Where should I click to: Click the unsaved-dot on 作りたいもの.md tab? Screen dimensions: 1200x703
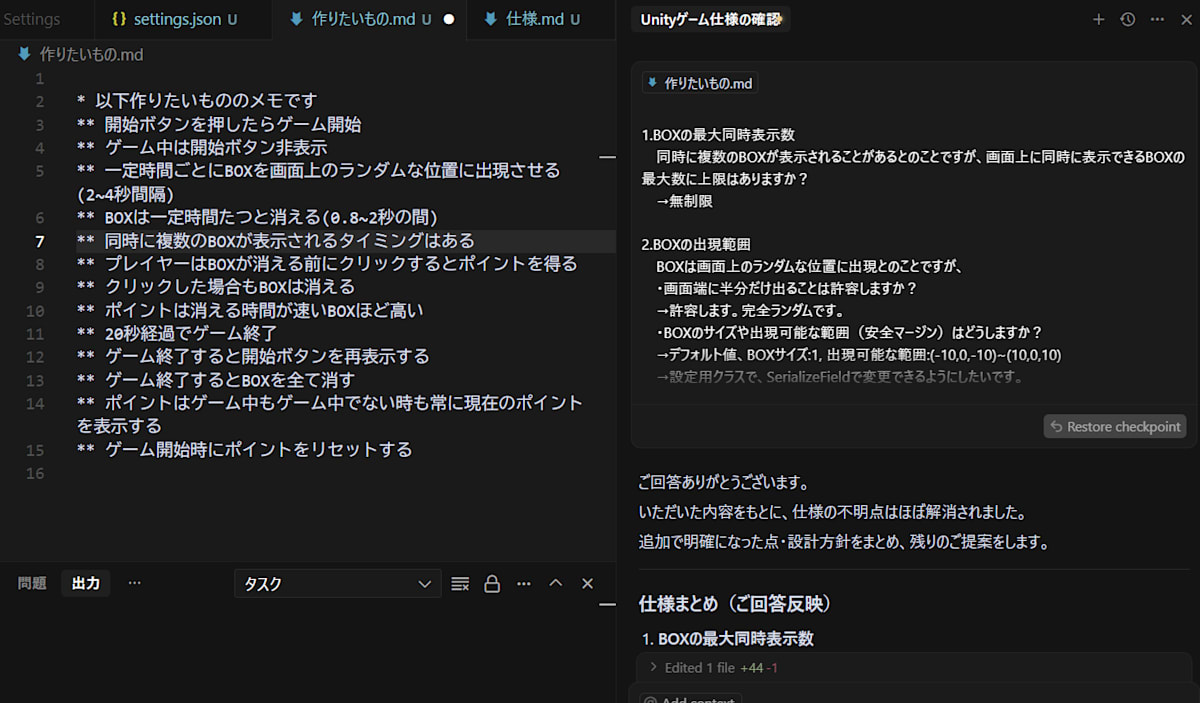coord(449,19)
